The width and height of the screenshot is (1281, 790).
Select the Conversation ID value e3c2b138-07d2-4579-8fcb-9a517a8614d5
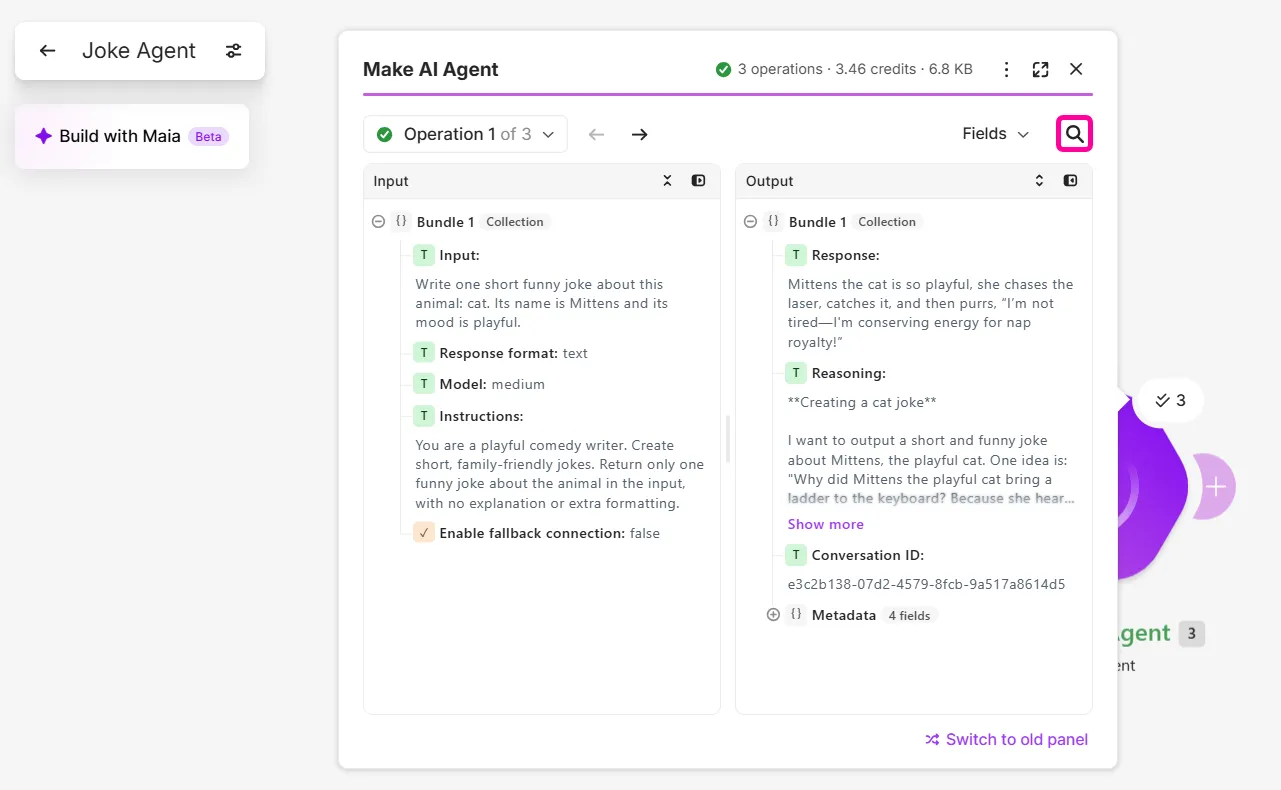(x=926, y=584)
